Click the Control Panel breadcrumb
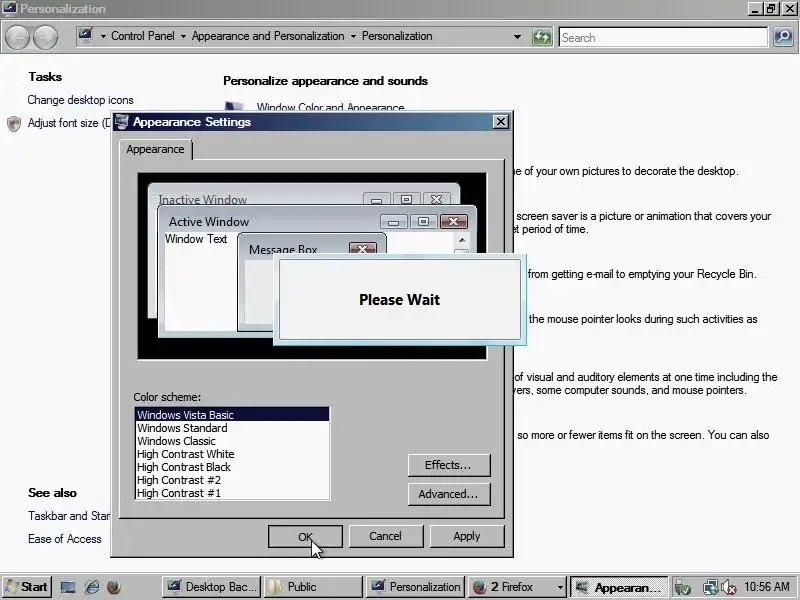This screenshot has height=600, width=800. (143, 36)
